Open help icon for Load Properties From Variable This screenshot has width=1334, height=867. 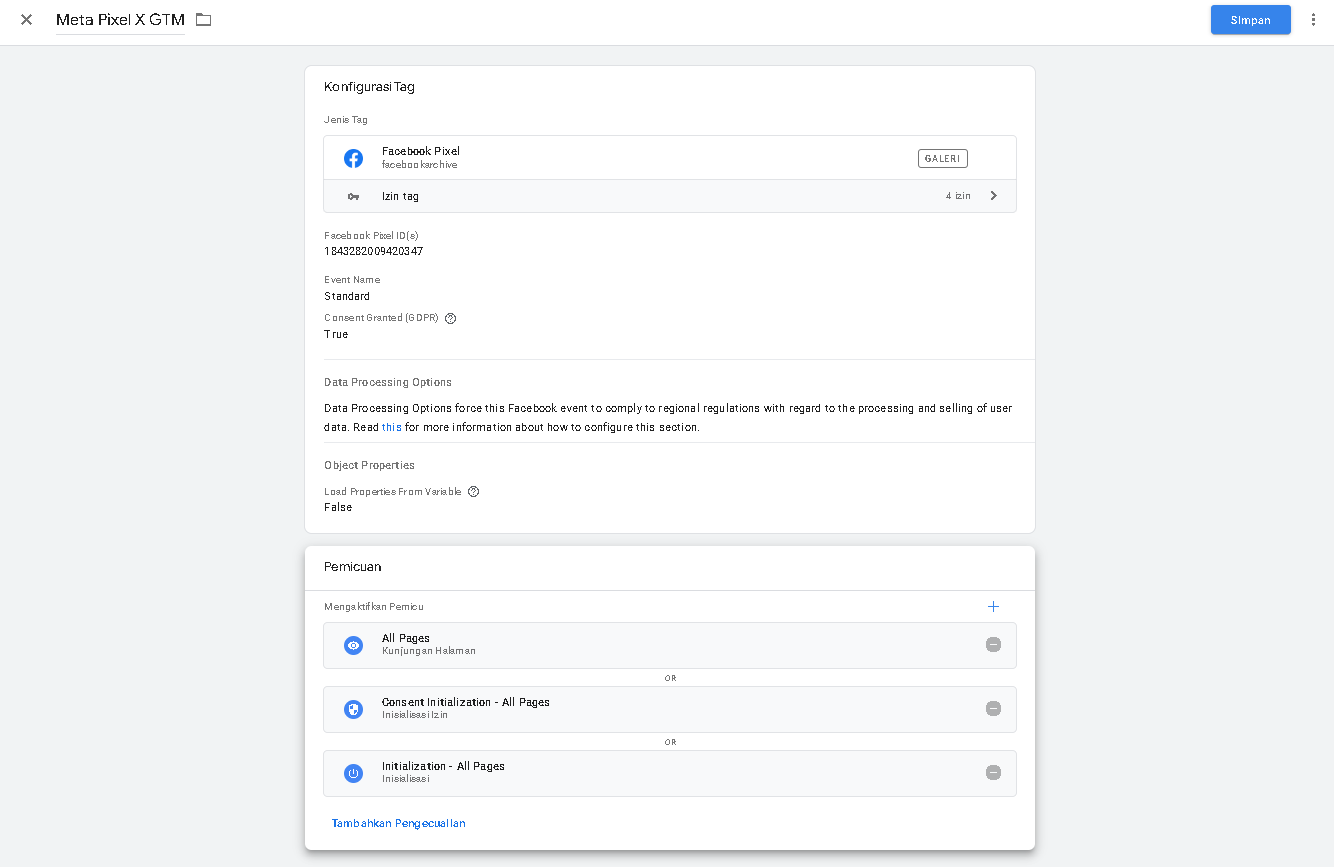pos(474,492)
